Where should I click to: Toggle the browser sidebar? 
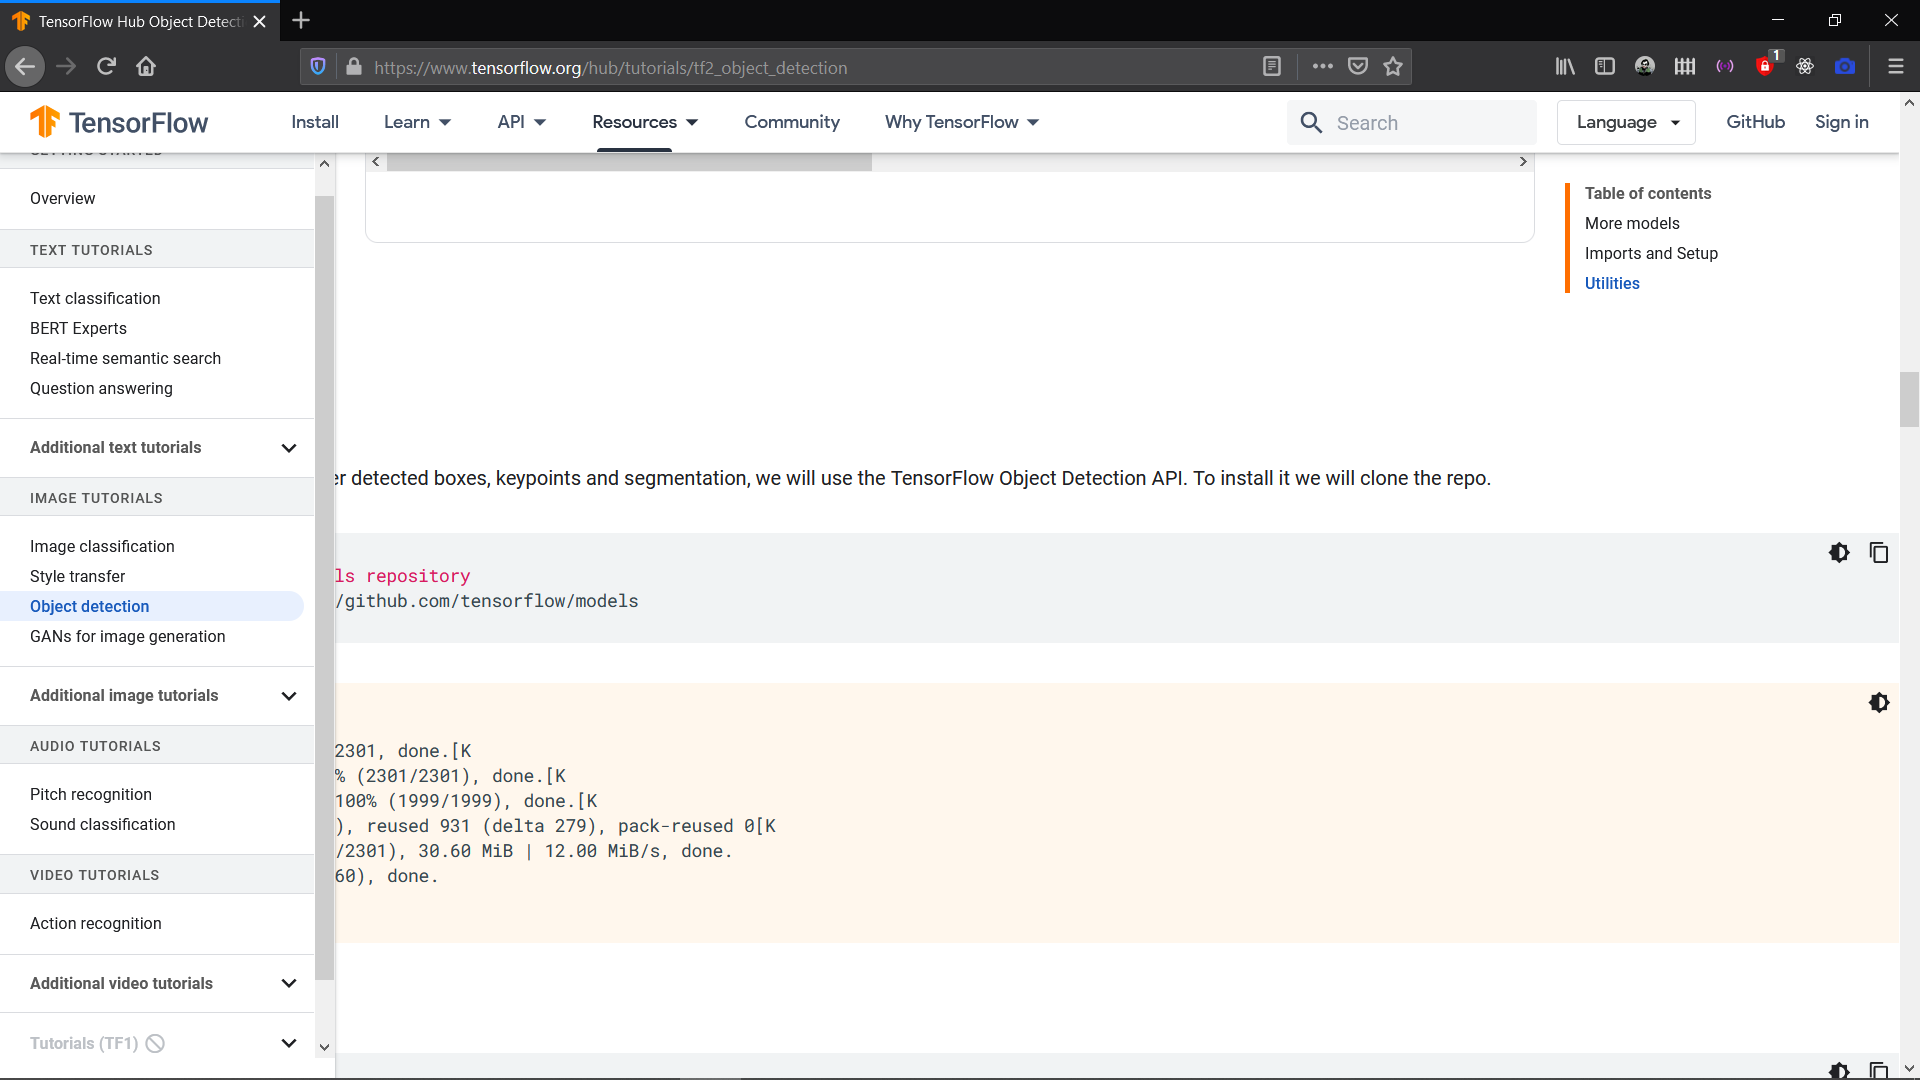point(1605,66)
